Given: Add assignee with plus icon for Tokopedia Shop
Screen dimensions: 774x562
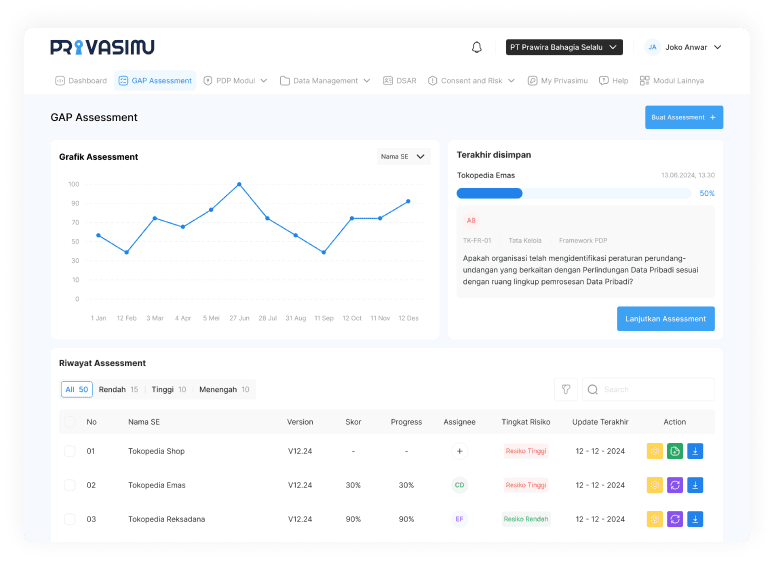Looking at the screenshot, I should (x=460, y=451).
